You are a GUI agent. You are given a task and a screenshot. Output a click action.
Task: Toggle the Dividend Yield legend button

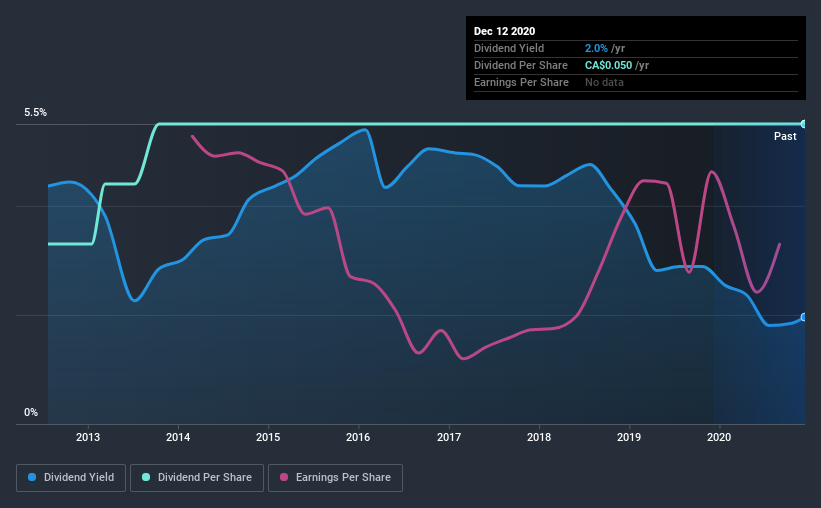click(71, 478)
